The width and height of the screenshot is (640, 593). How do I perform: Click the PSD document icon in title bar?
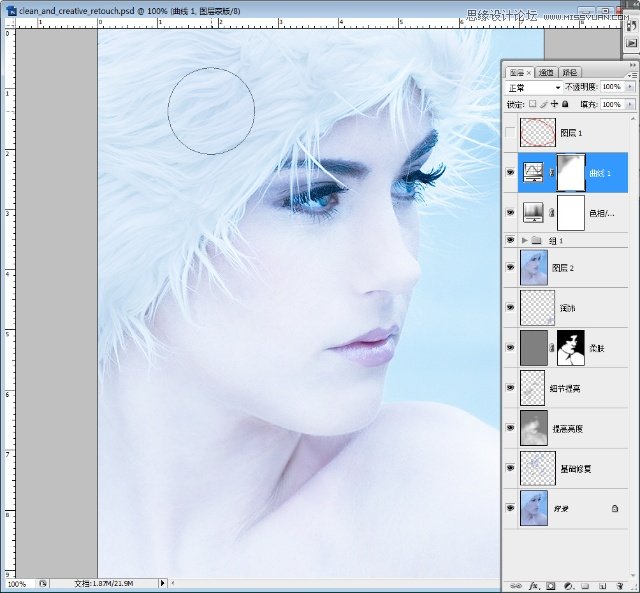[12, 11]
